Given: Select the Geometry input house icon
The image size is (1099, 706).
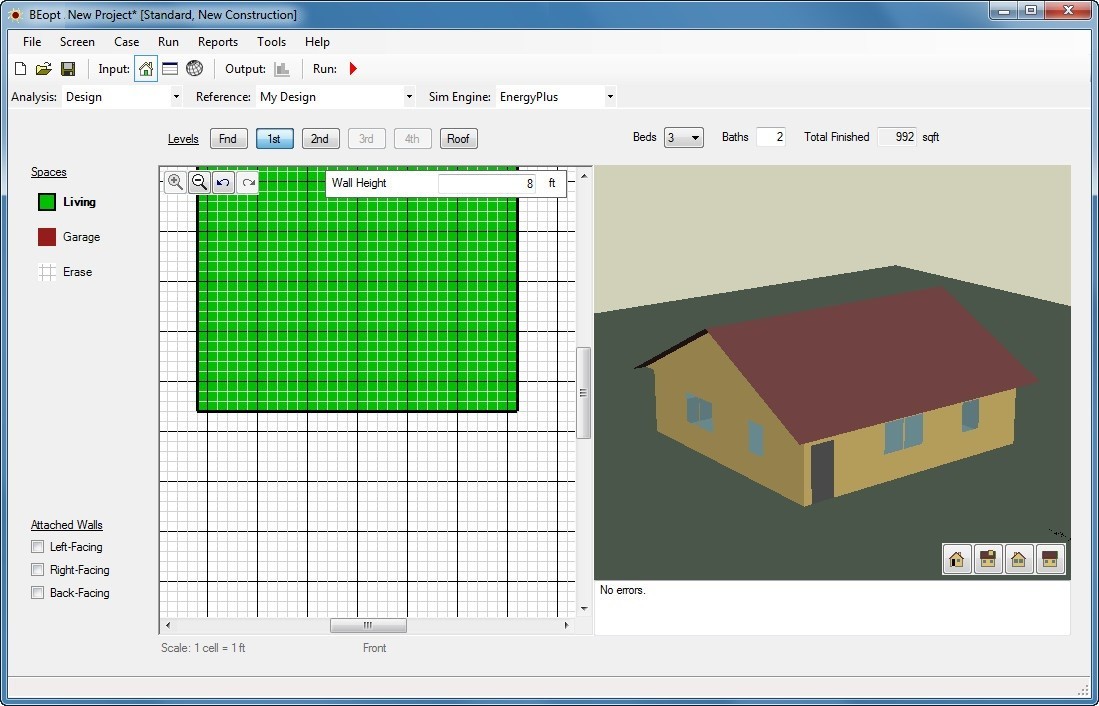Looking at the screenshot, I should 146,69.
